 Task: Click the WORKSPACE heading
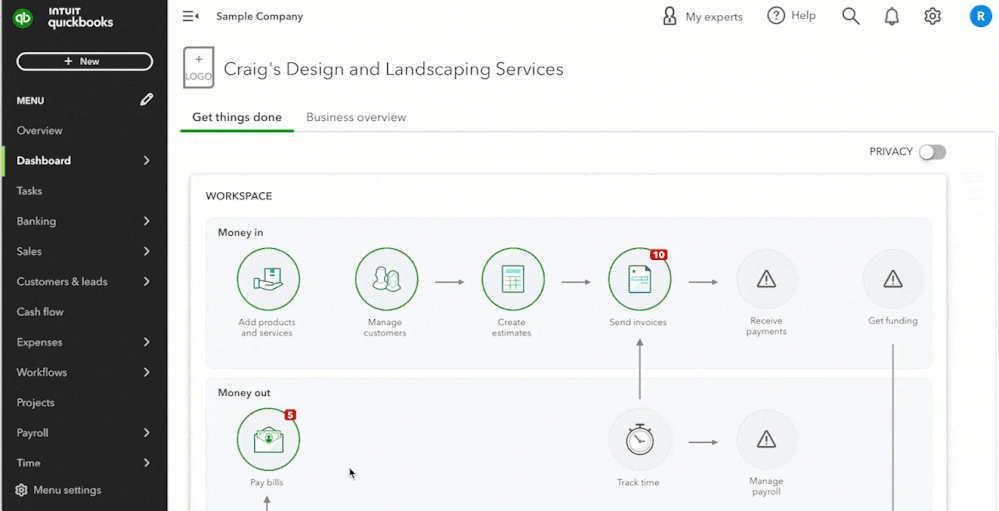239,196
